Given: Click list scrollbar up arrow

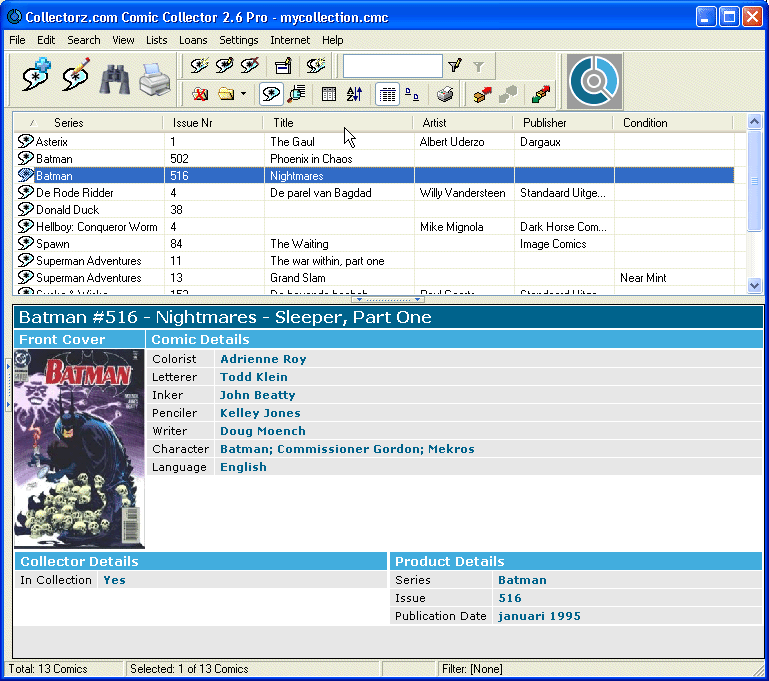Looking at the screenshot, I should (754, 121).
